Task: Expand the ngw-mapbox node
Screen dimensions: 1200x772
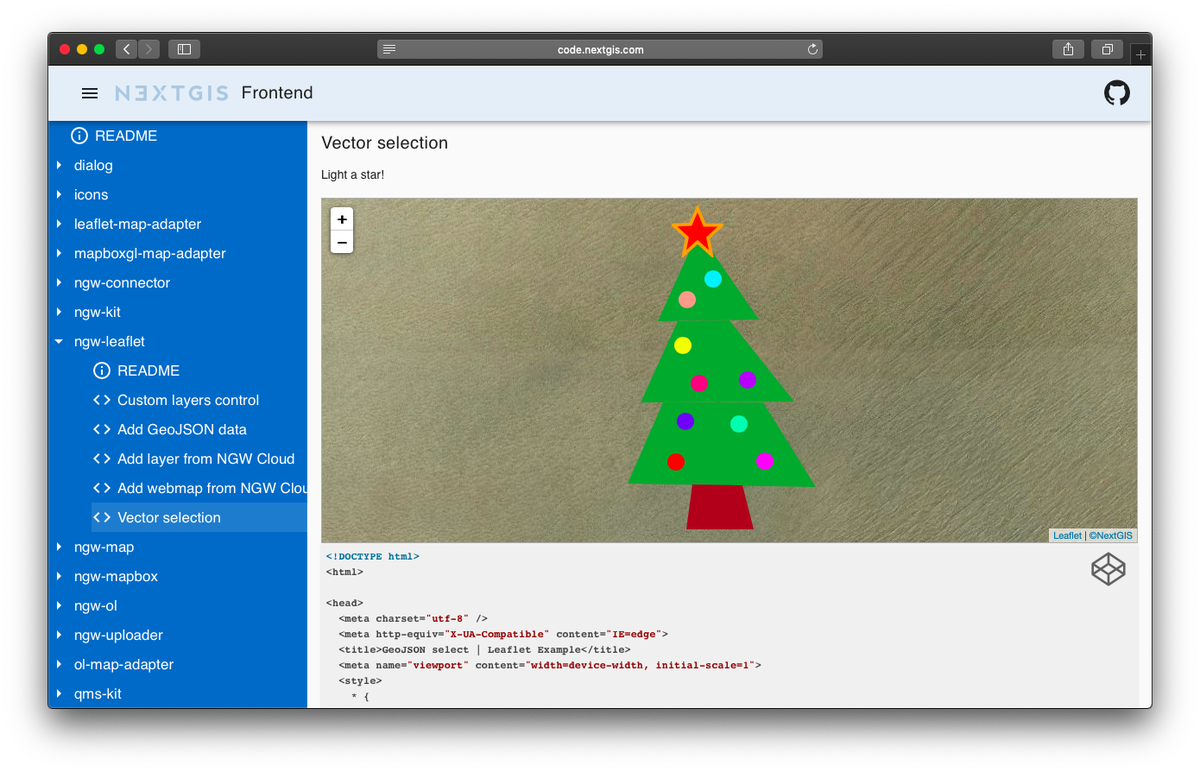Action: (59, 576)
